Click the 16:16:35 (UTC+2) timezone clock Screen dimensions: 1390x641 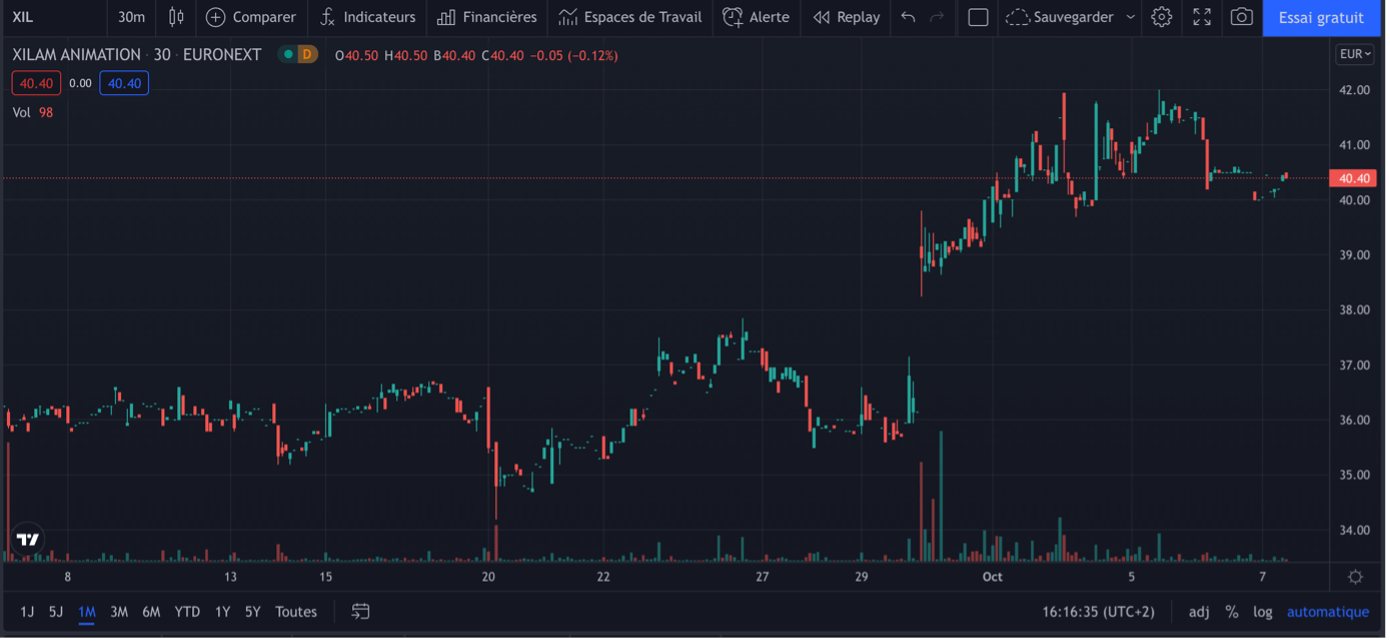1098,612
